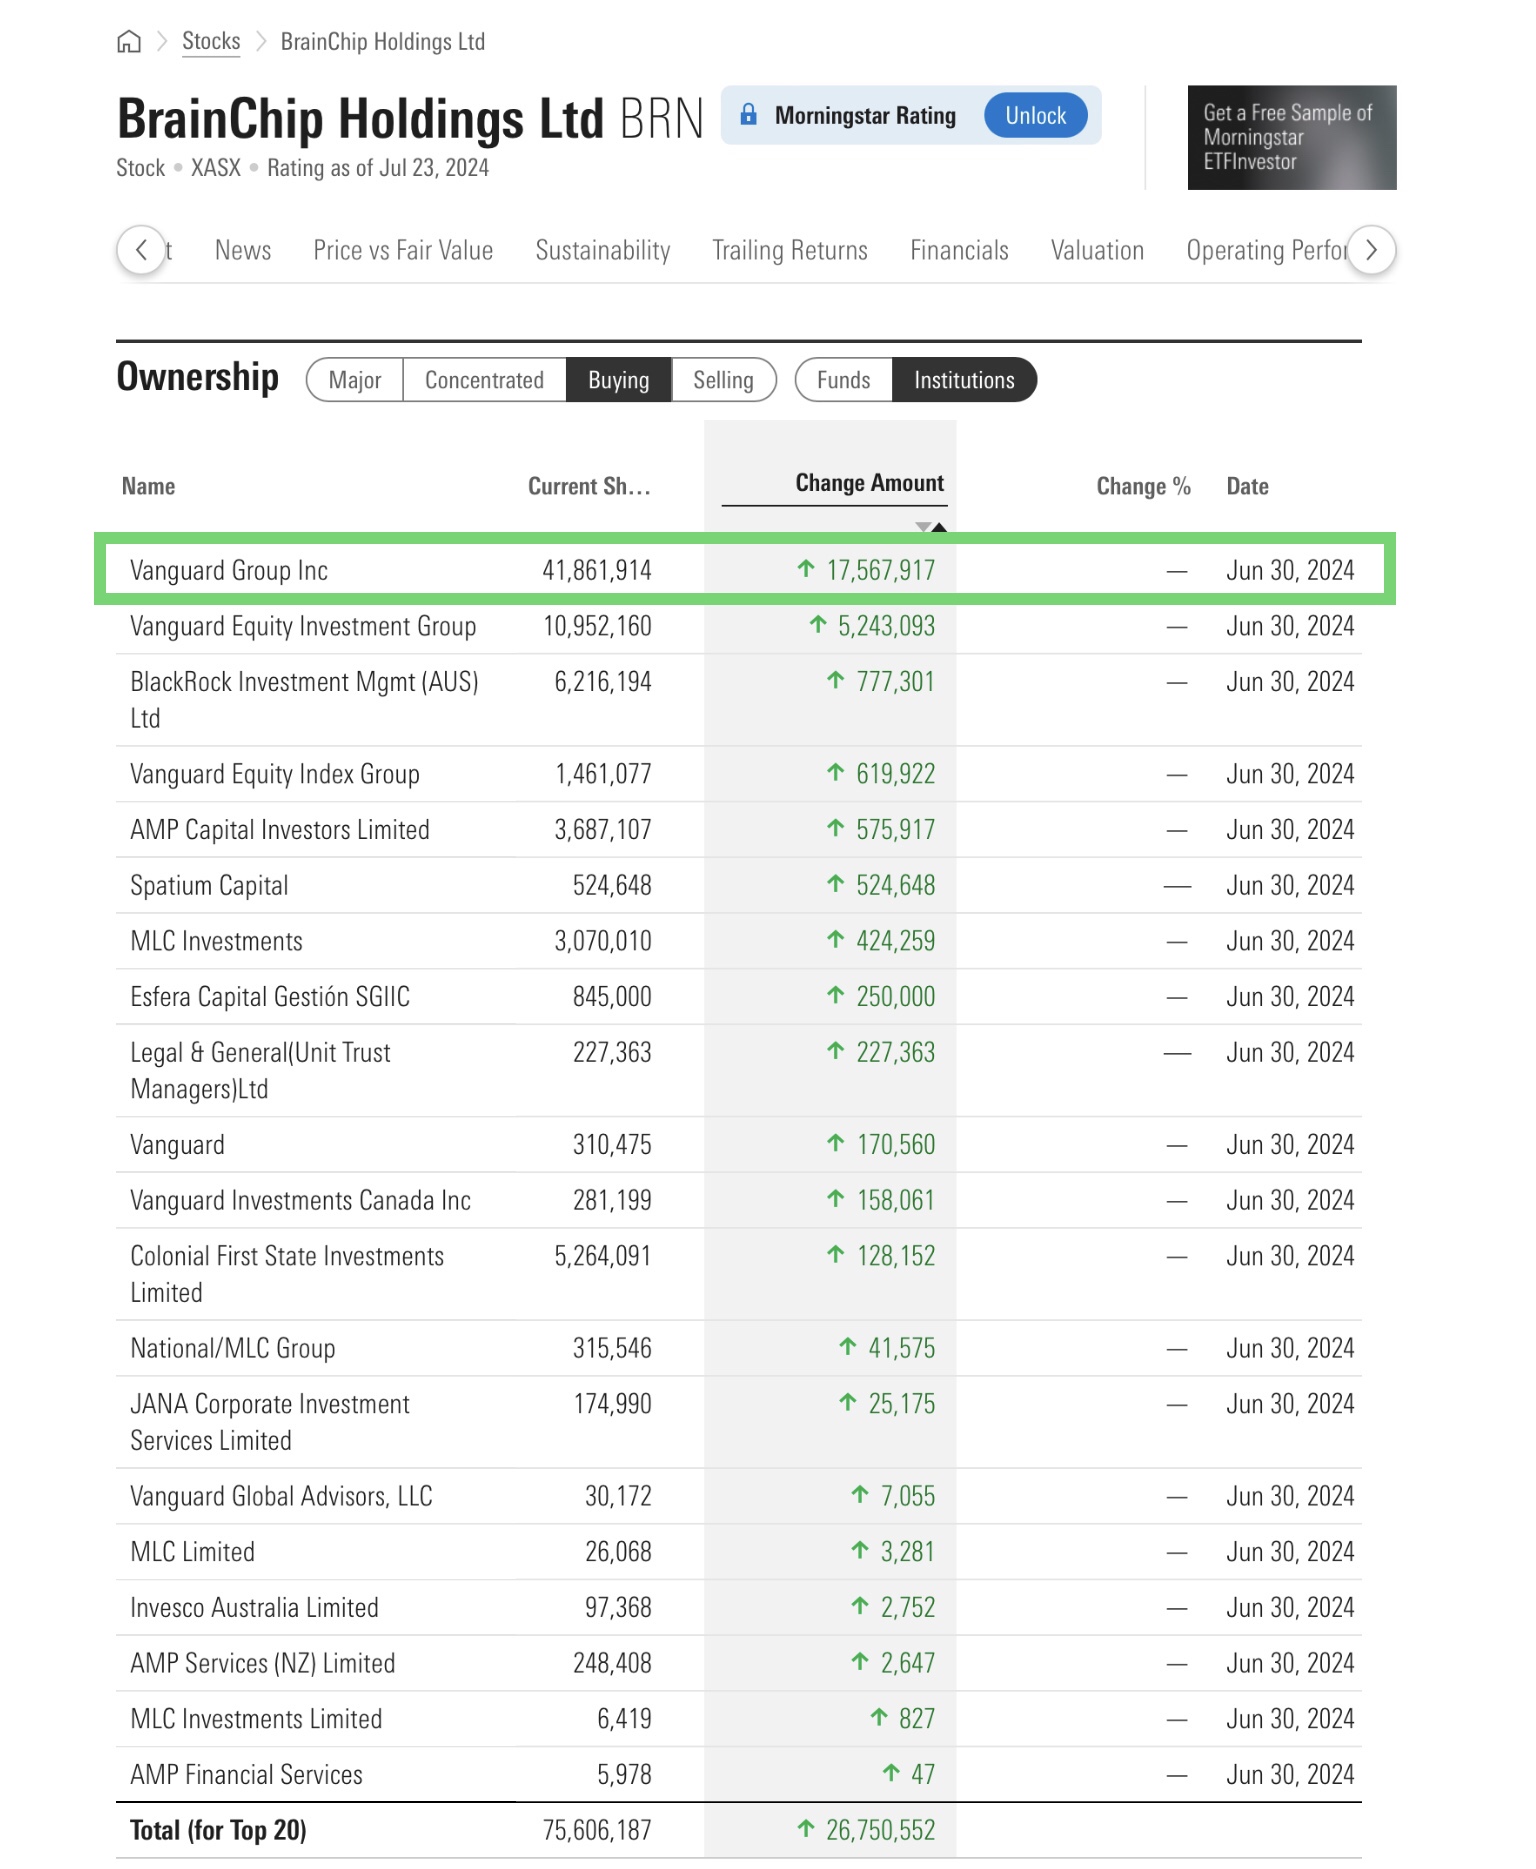Viewport: 1536px width, 1869px height.
Task: Click the up arrow beside 158,061
Action: pos(836,1199)
